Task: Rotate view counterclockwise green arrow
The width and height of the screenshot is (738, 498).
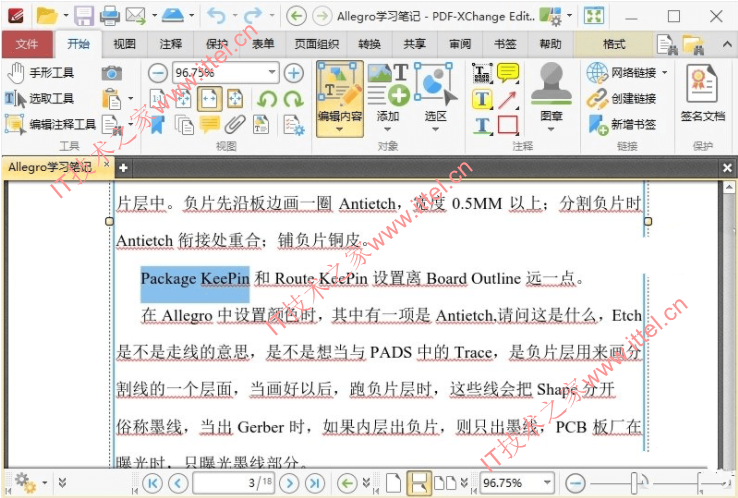Action: click(x=268, y=99)
